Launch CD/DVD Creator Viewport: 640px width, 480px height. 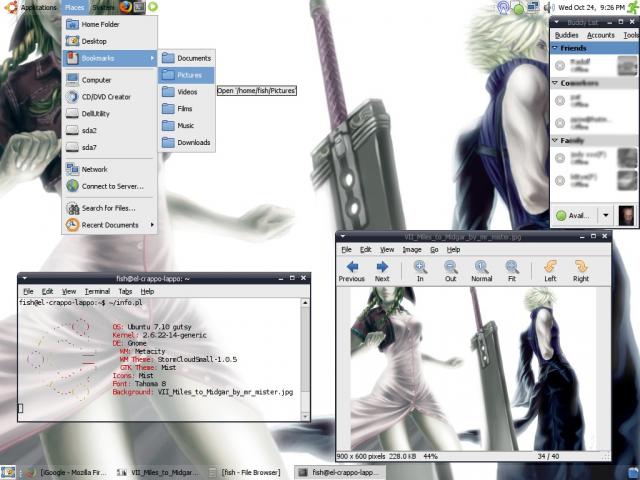coord(109,97)
